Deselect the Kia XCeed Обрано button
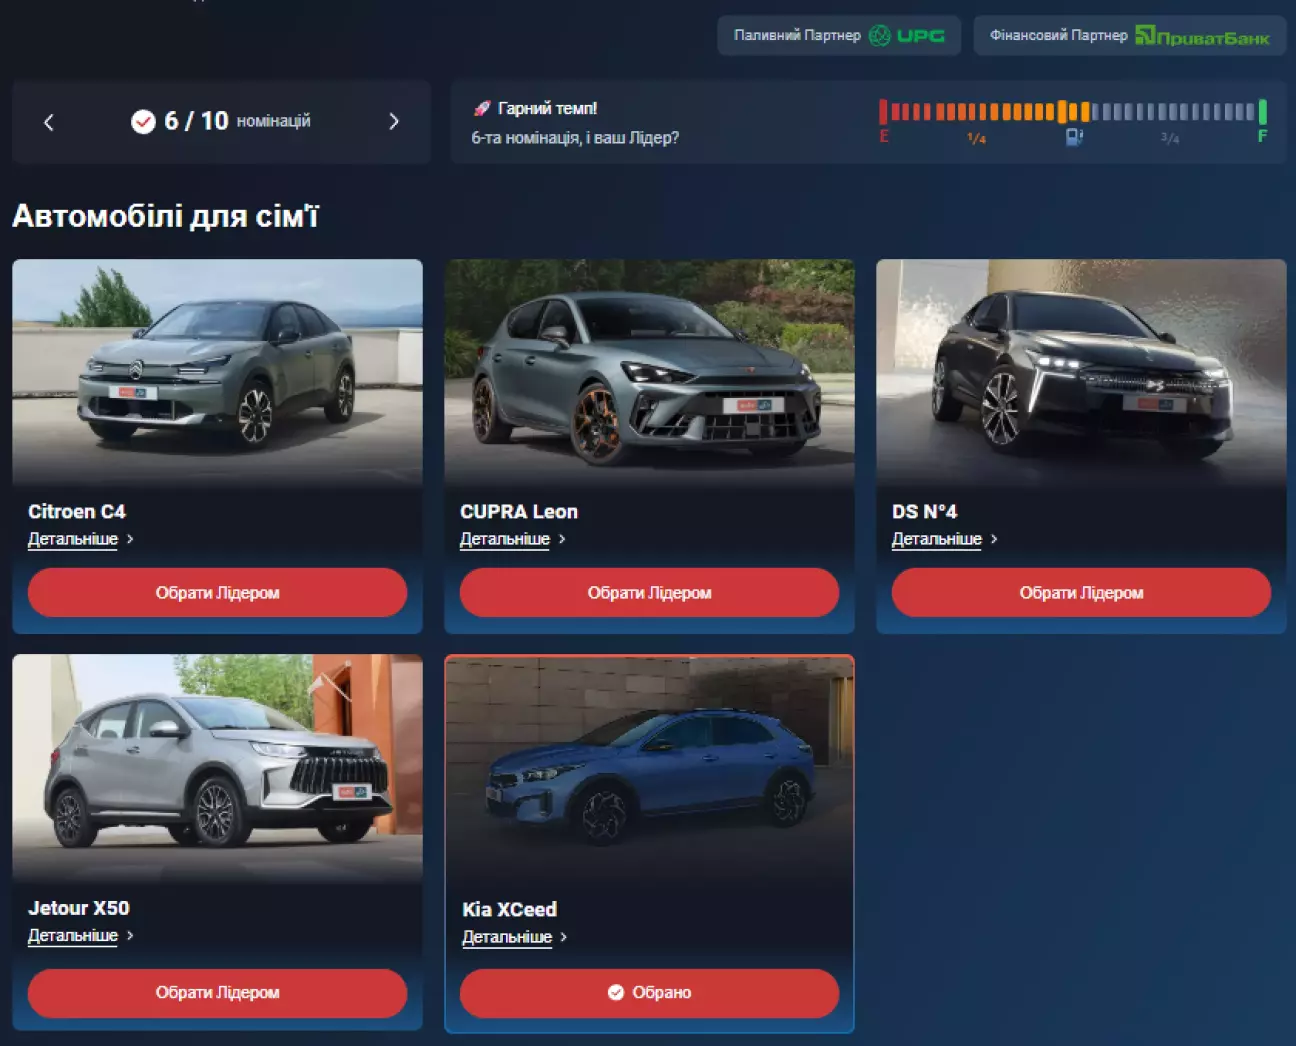 tap(649, 992)
